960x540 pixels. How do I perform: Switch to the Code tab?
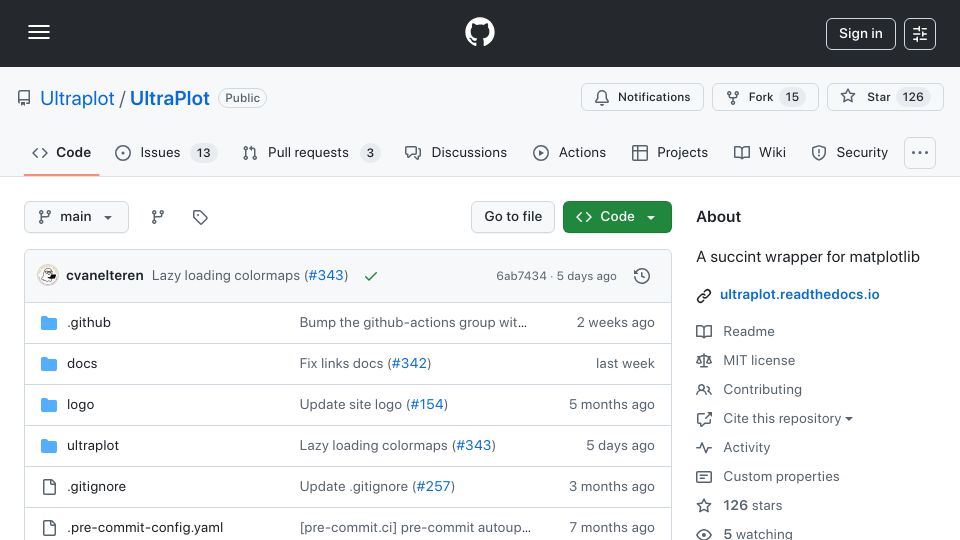61,152
